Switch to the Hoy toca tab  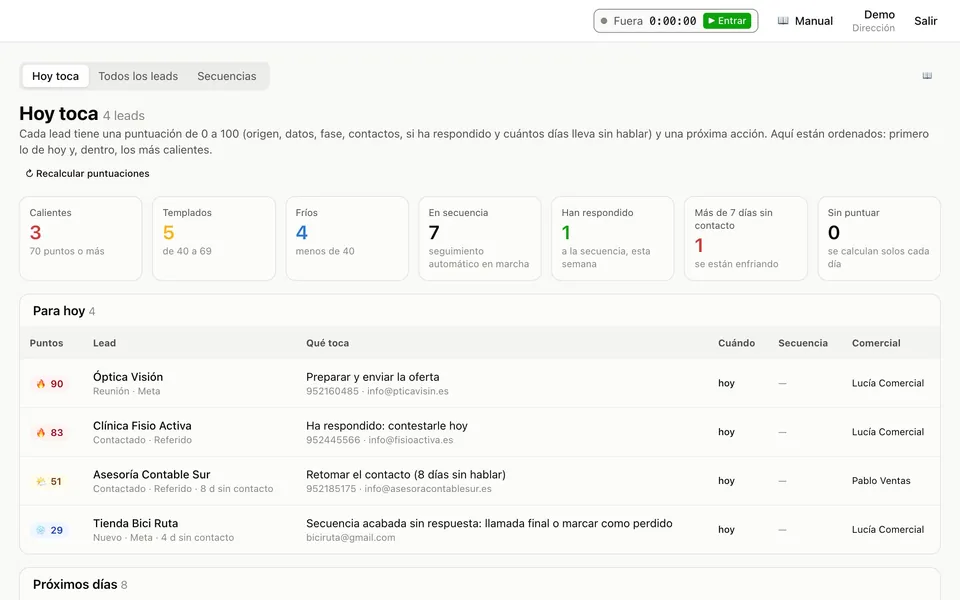tap(55, 76)
